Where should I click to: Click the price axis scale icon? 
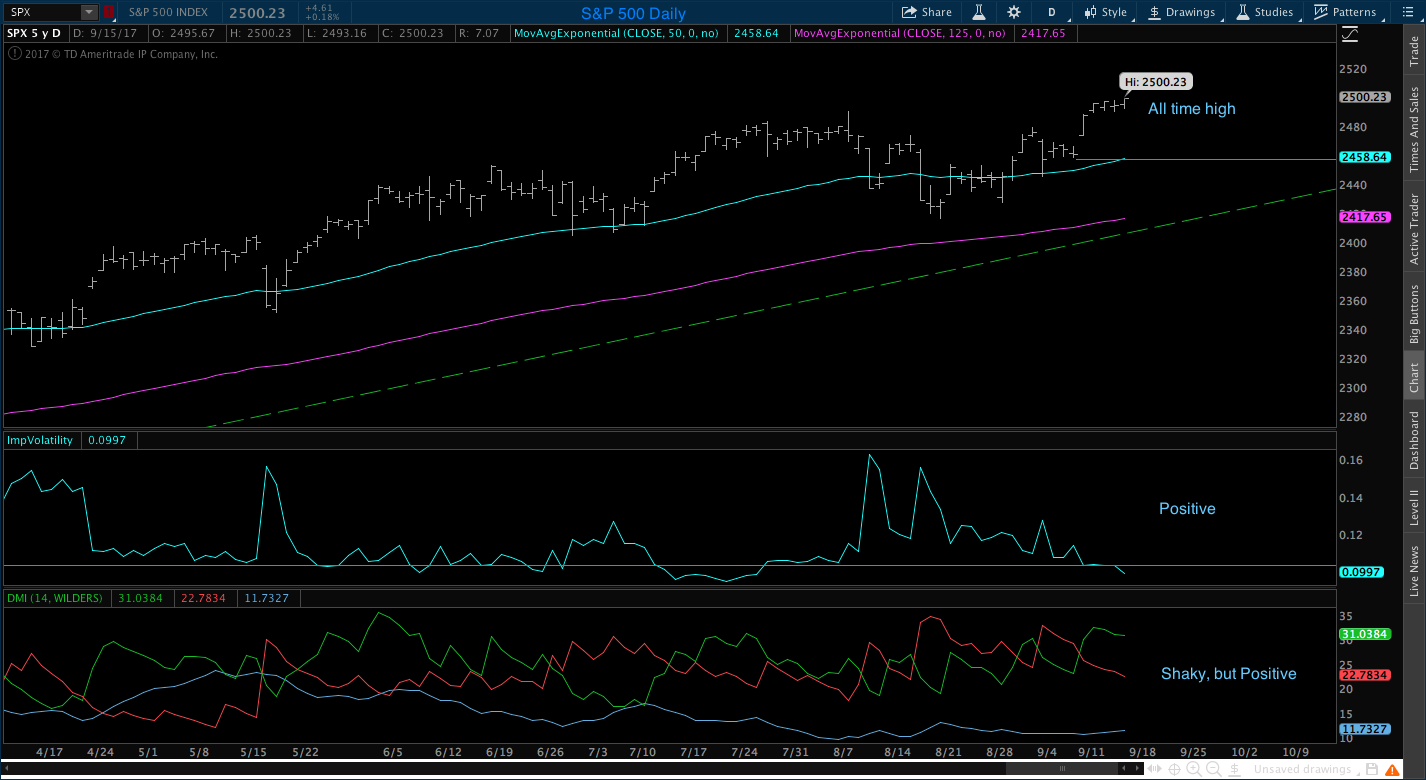[x=1350, y=34]
